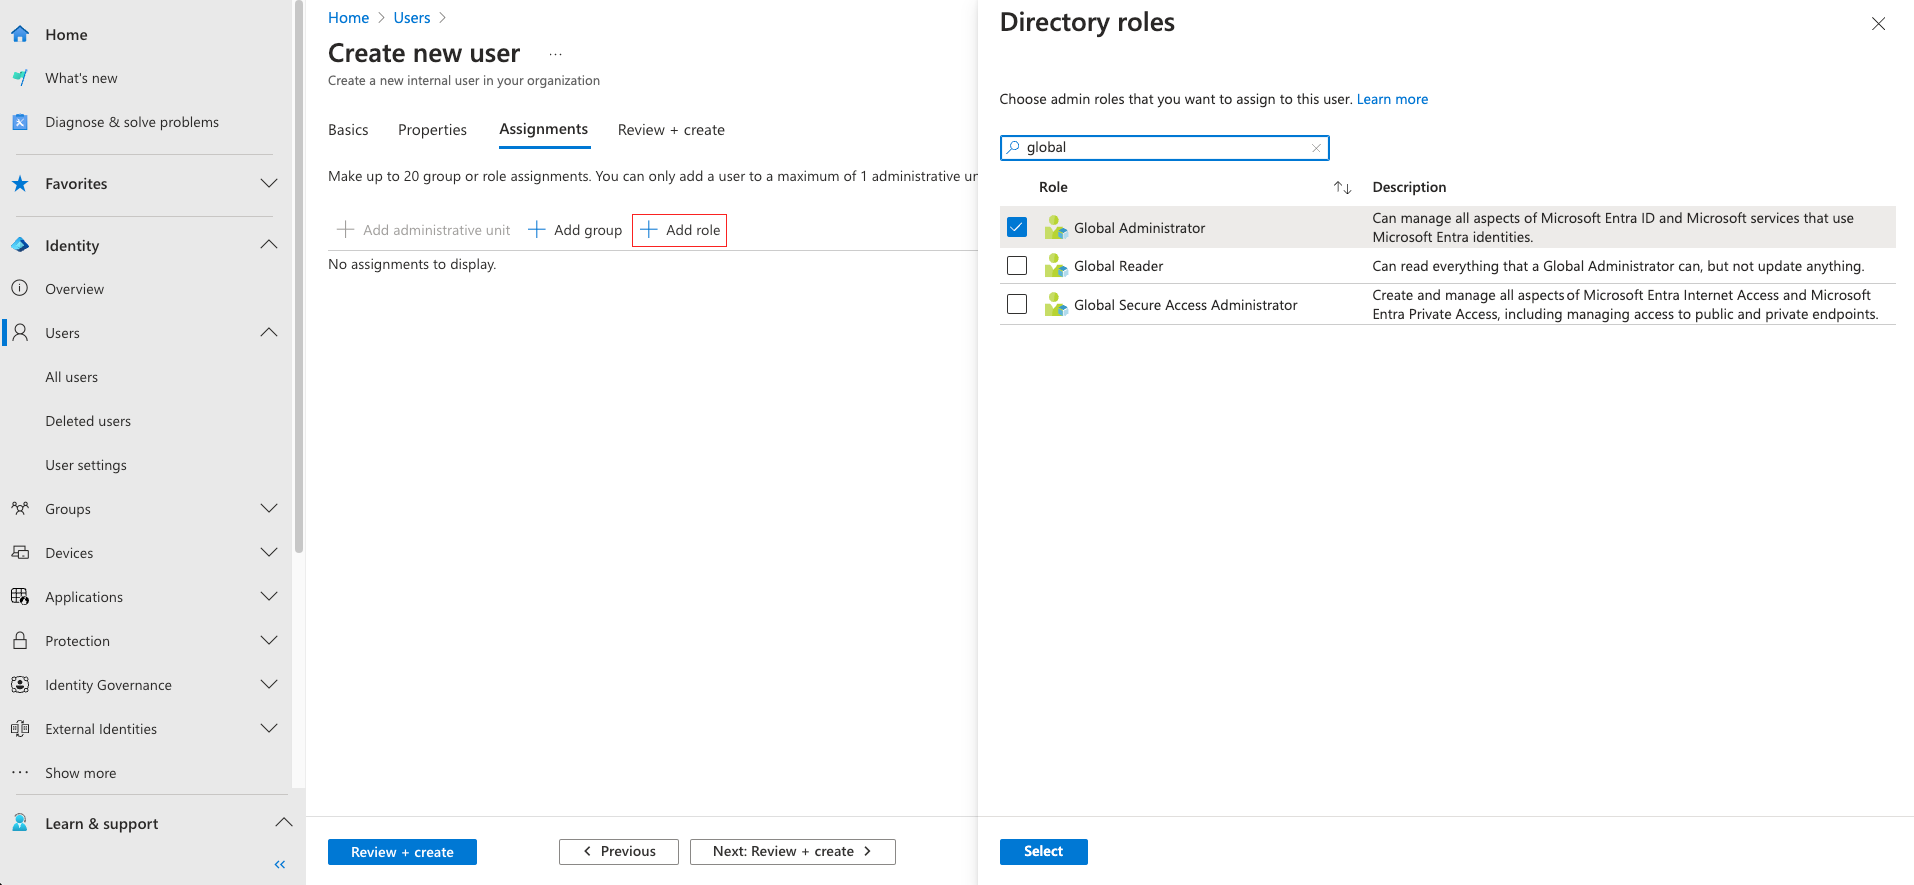
Task: Expand the Groups section chevron
Action: tap(269, 509)
